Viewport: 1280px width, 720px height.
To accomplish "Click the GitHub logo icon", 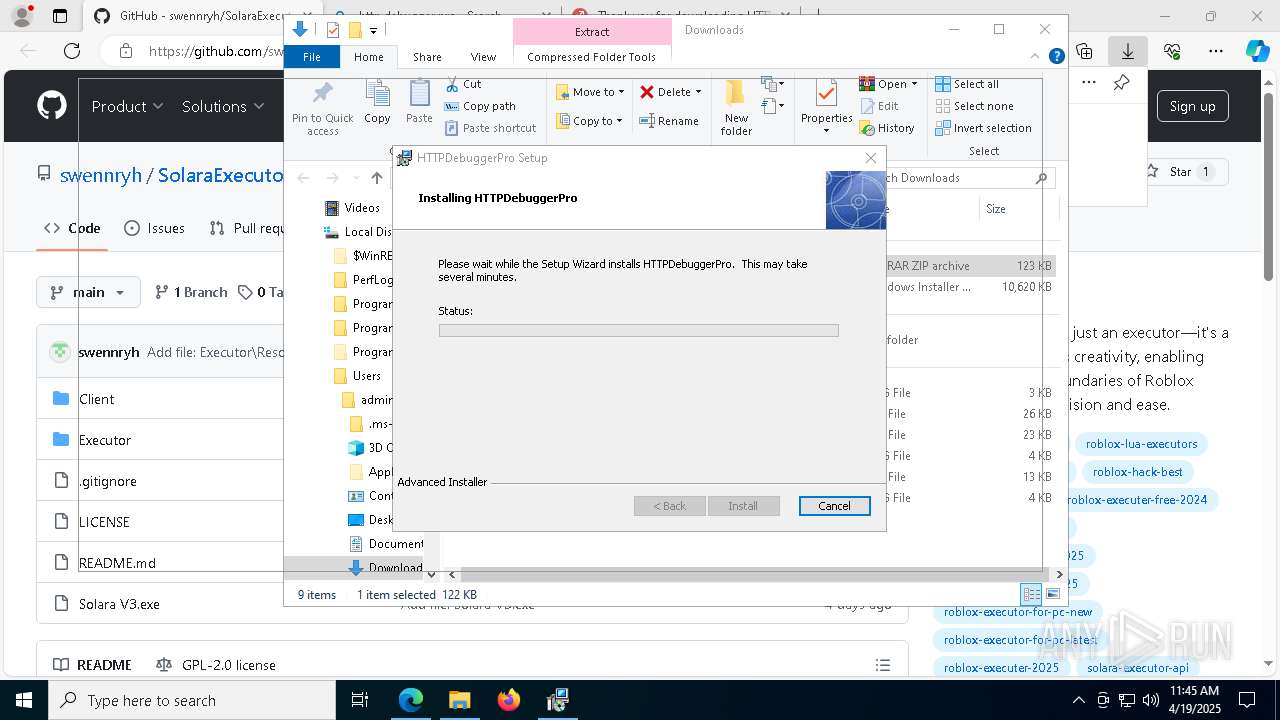I will click(52, 106).
